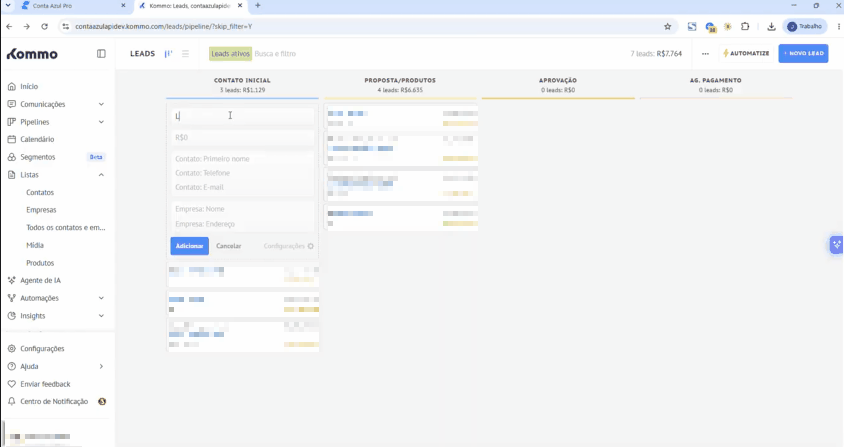Click the AUTOMATIZE button

(x=746, y=53)
